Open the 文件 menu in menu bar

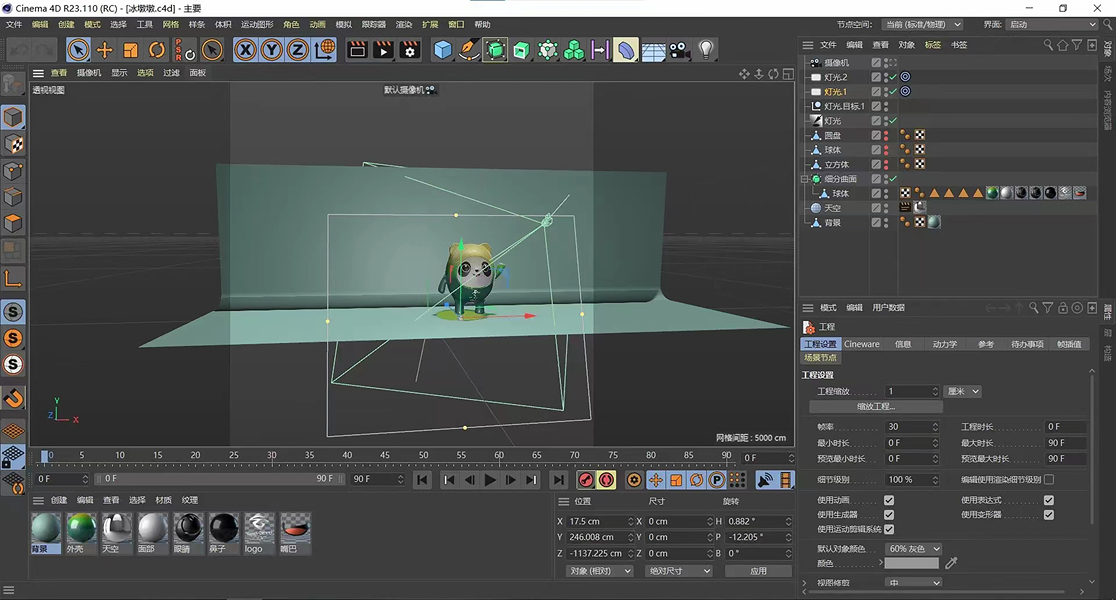tap(14, 24)
